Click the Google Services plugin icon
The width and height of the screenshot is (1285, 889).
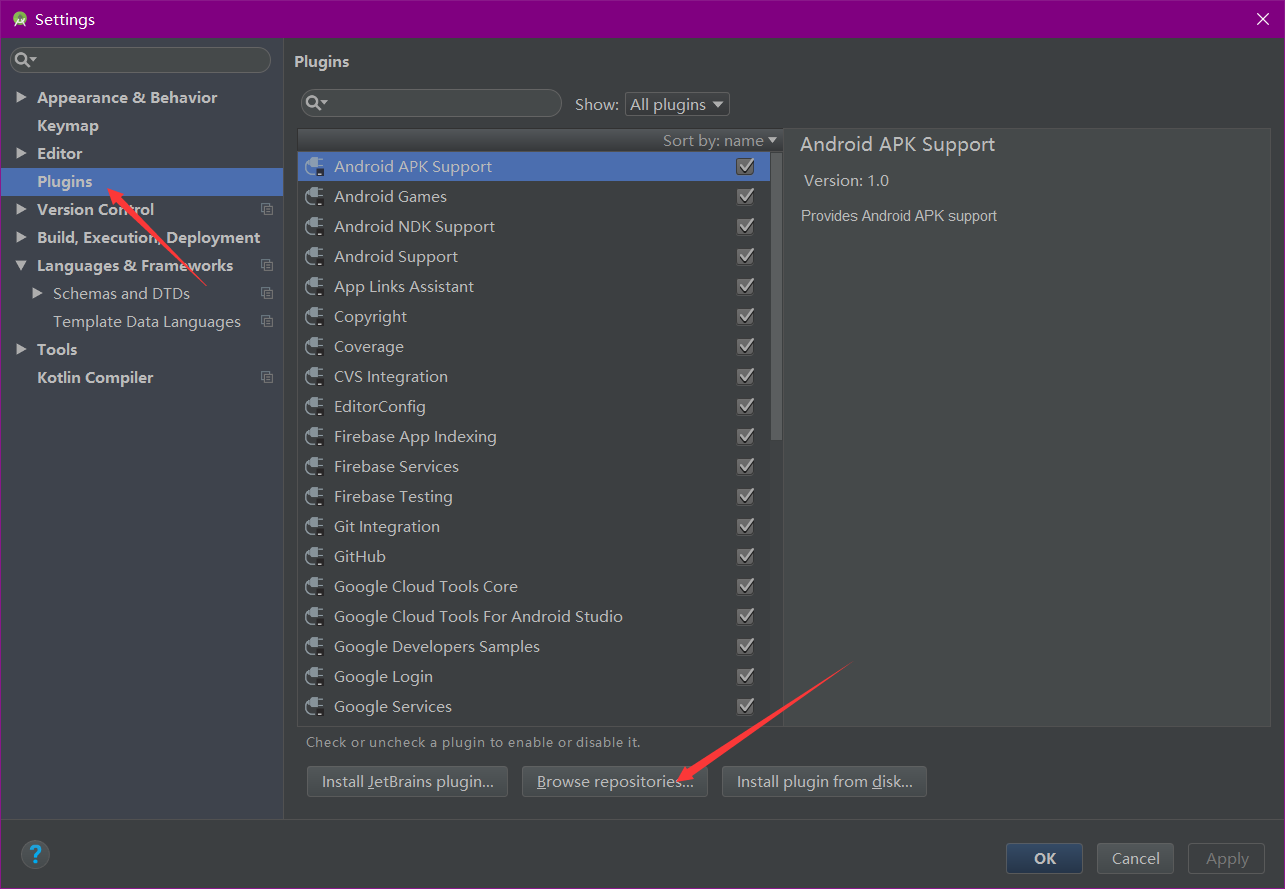point(315,707)
